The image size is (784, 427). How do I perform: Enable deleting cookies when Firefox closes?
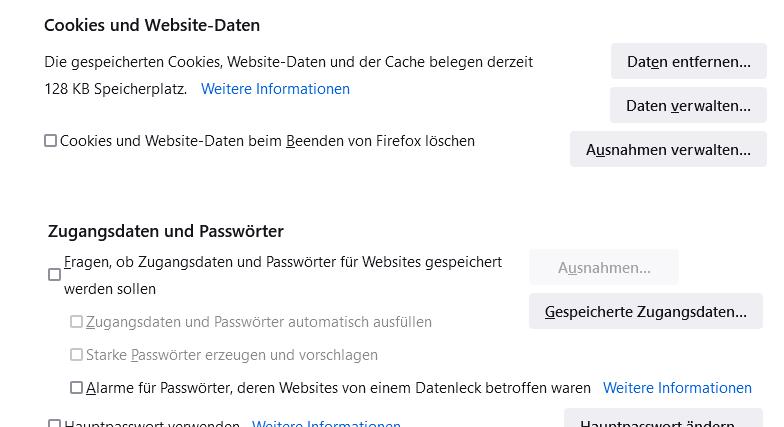click(51, 141)
